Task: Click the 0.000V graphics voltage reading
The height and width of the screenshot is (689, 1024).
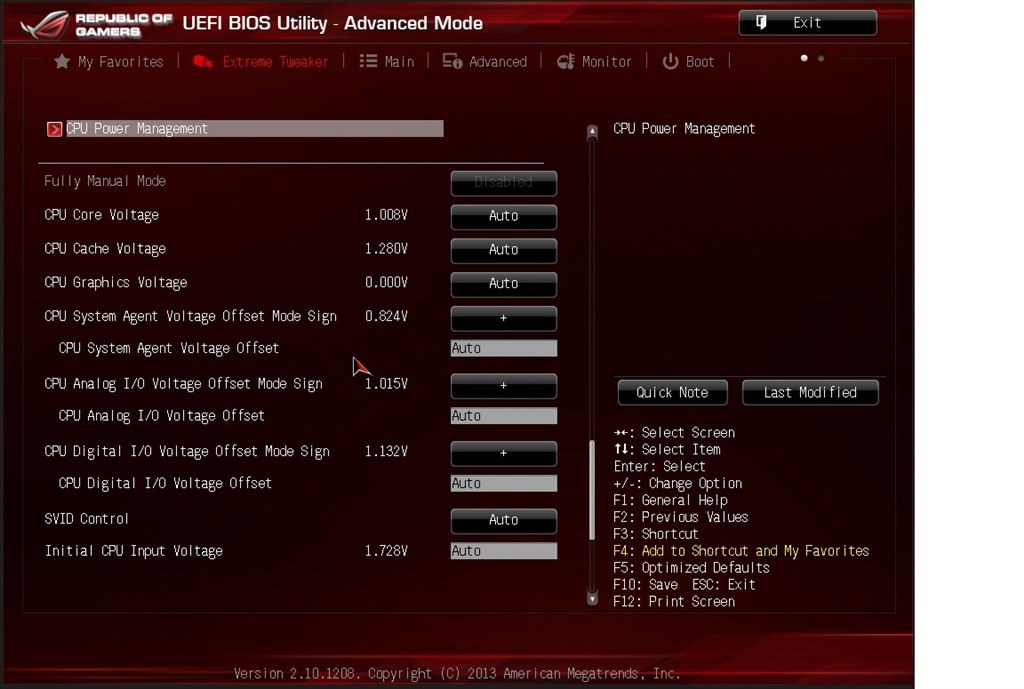Action: pyautogui.click(x=386, y=283)
